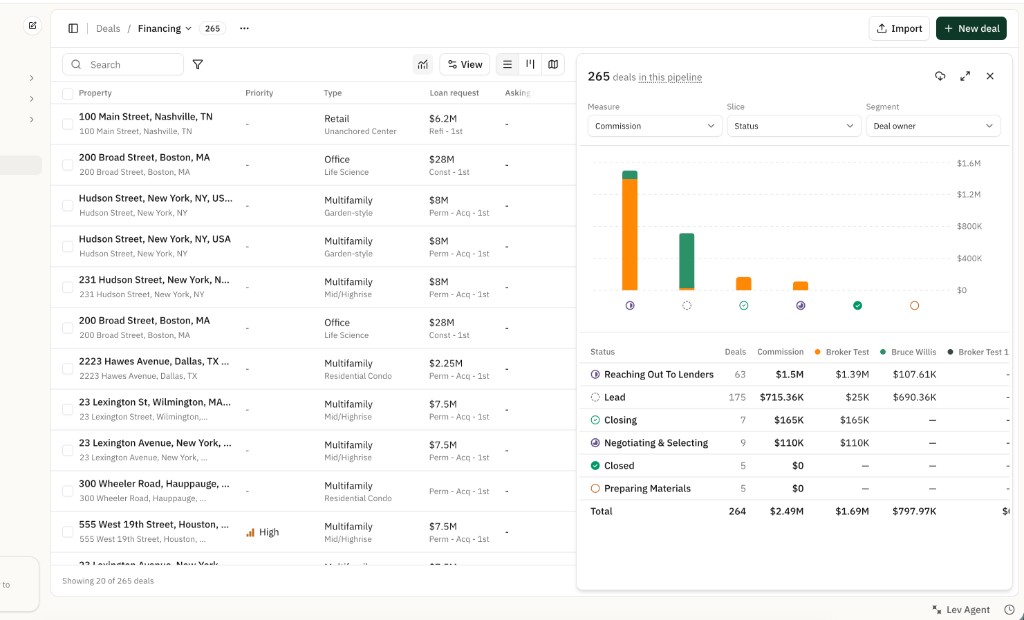Click the Bruce Willis legend label
Viewport: 1024px width, 620px height.
[914, 351]
